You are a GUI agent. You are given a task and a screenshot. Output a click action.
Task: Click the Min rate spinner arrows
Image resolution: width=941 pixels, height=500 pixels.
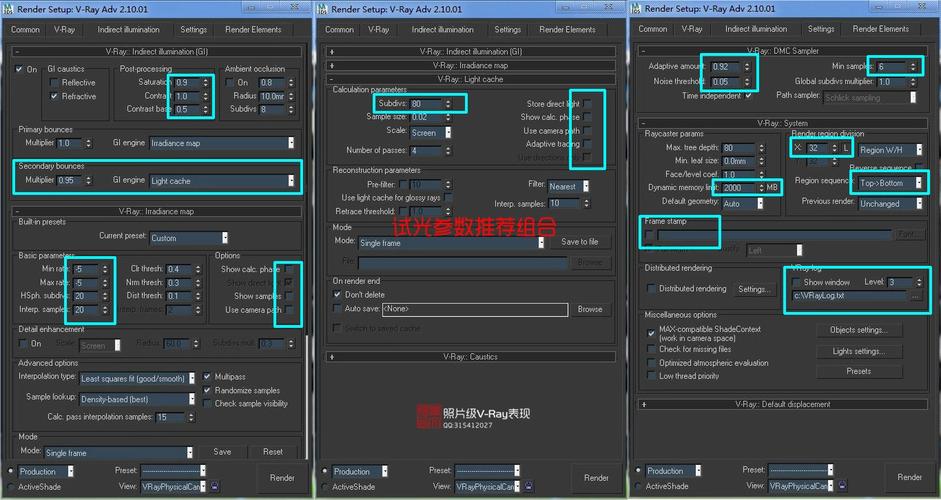tap(105, 269)
